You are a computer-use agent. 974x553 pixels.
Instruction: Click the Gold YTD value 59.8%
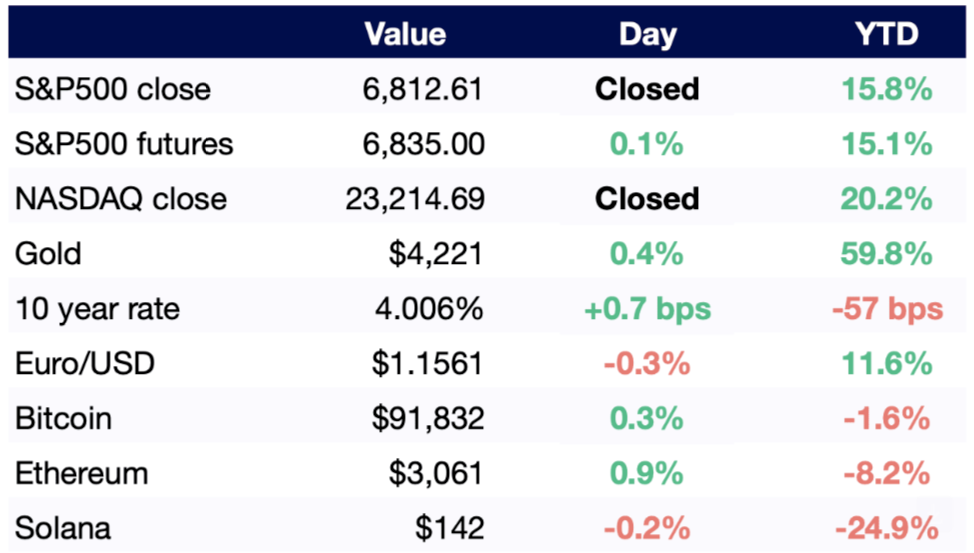pyautogui.click(x=886, y=253)
